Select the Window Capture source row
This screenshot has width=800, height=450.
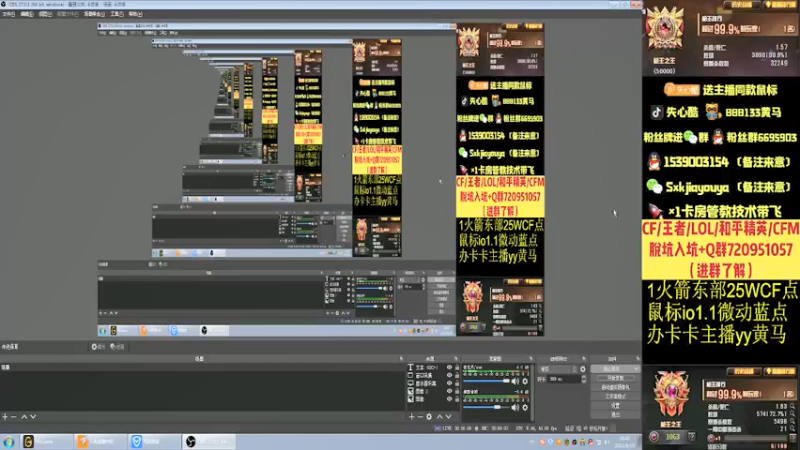(x=433, y=376)
